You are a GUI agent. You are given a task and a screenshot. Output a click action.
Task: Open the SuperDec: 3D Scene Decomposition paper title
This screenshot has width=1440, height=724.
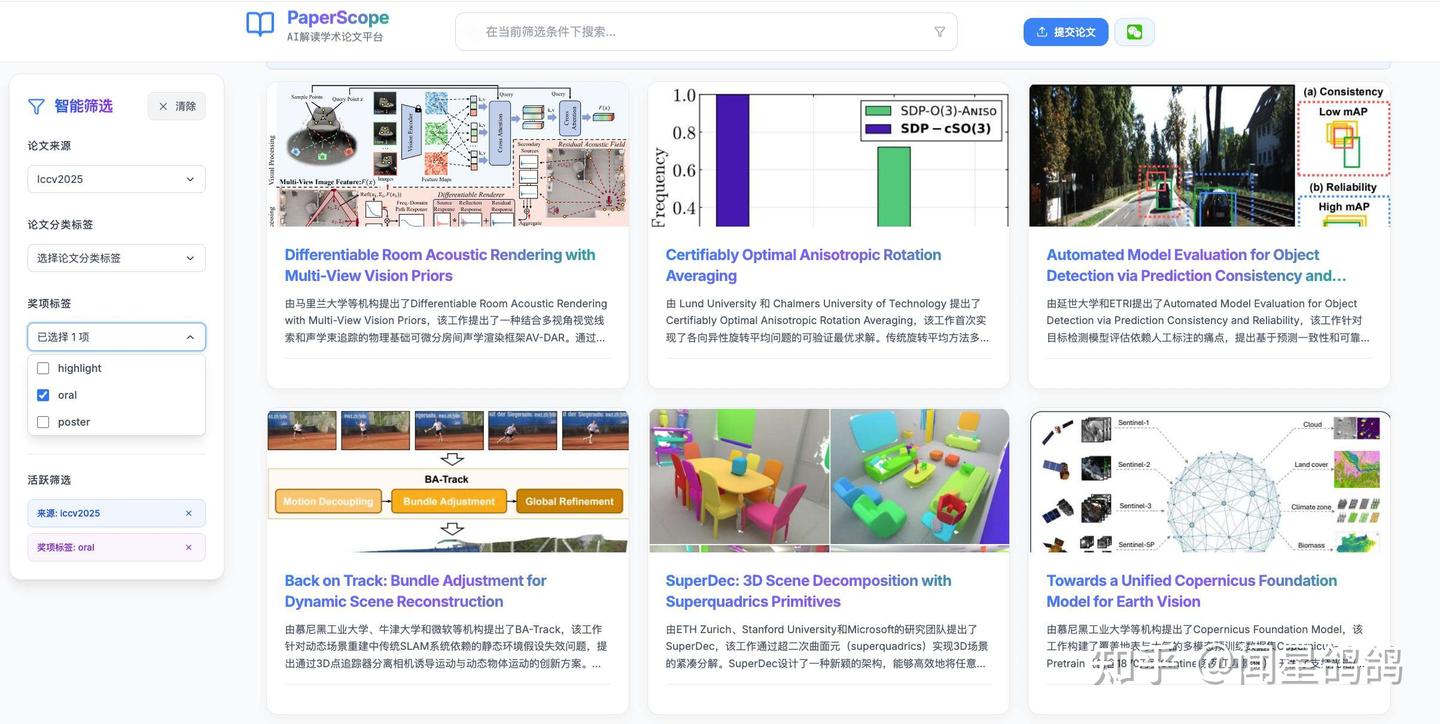tap(808, 590)
